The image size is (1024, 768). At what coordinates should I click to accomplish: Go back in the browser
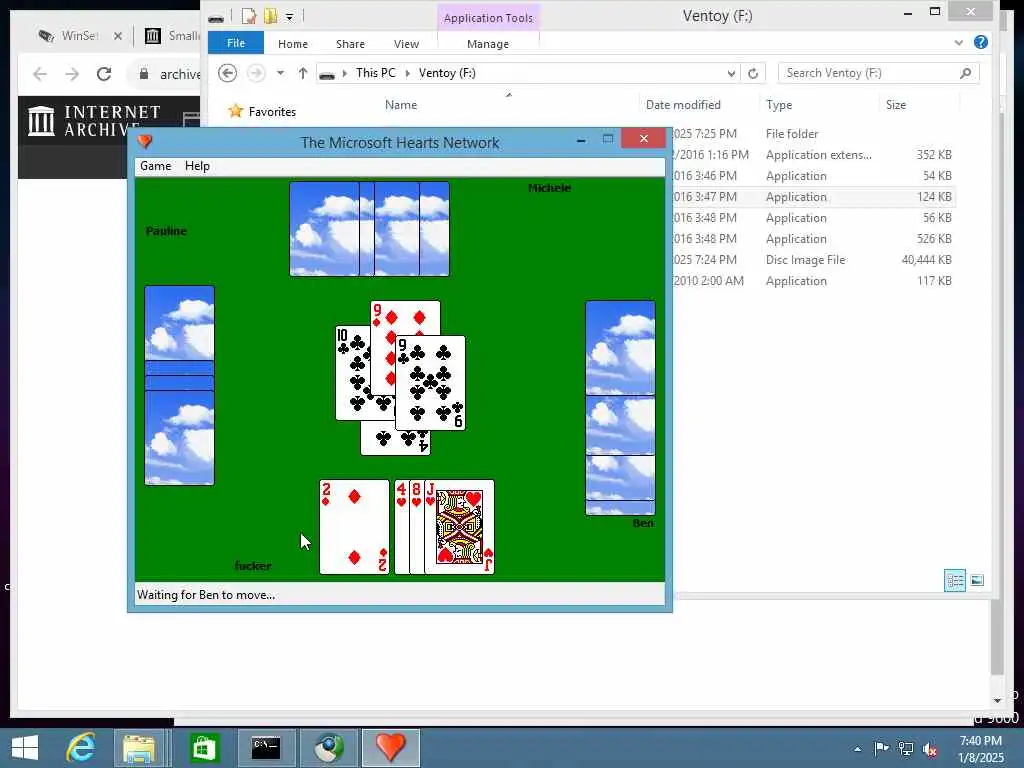[40, 74]
